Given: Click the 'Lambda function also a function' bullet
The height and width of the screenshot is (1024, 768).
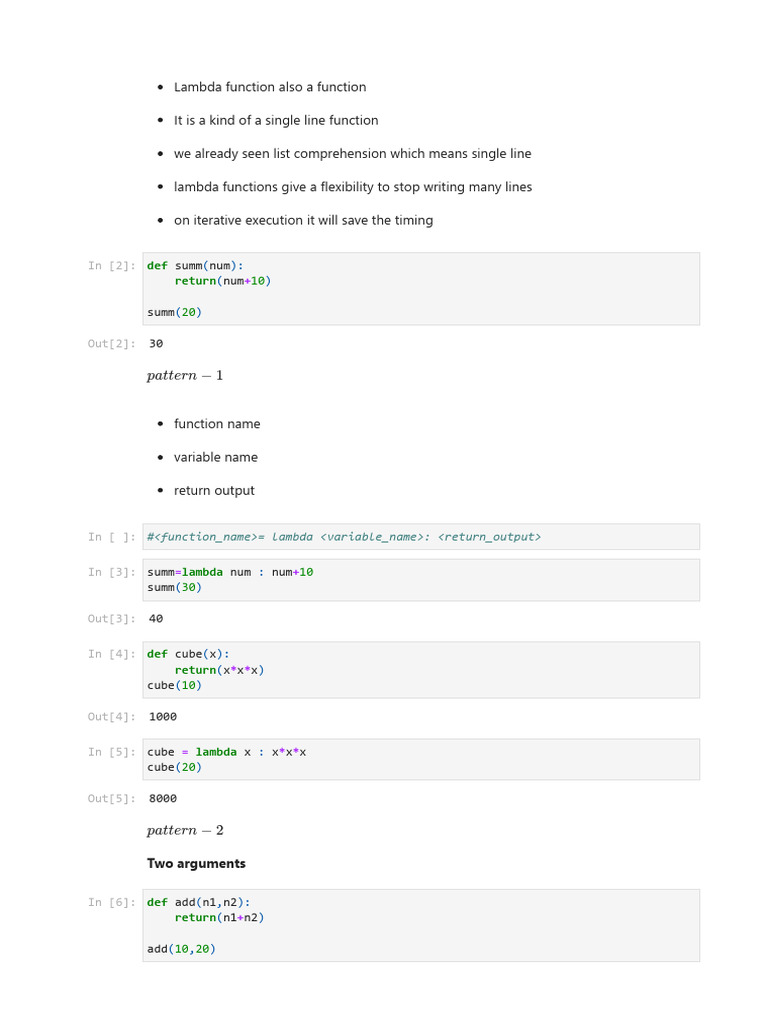Looking at the screenshot, I should [x=270, y=87].
